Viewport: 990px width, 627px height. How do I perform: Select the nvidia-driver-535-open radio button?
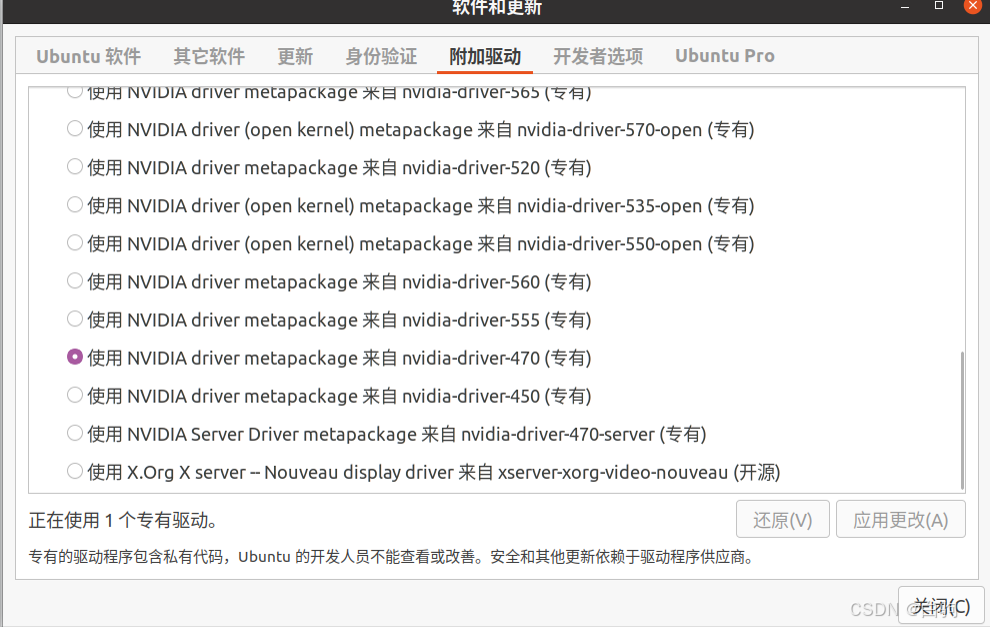tap(75, 205)
